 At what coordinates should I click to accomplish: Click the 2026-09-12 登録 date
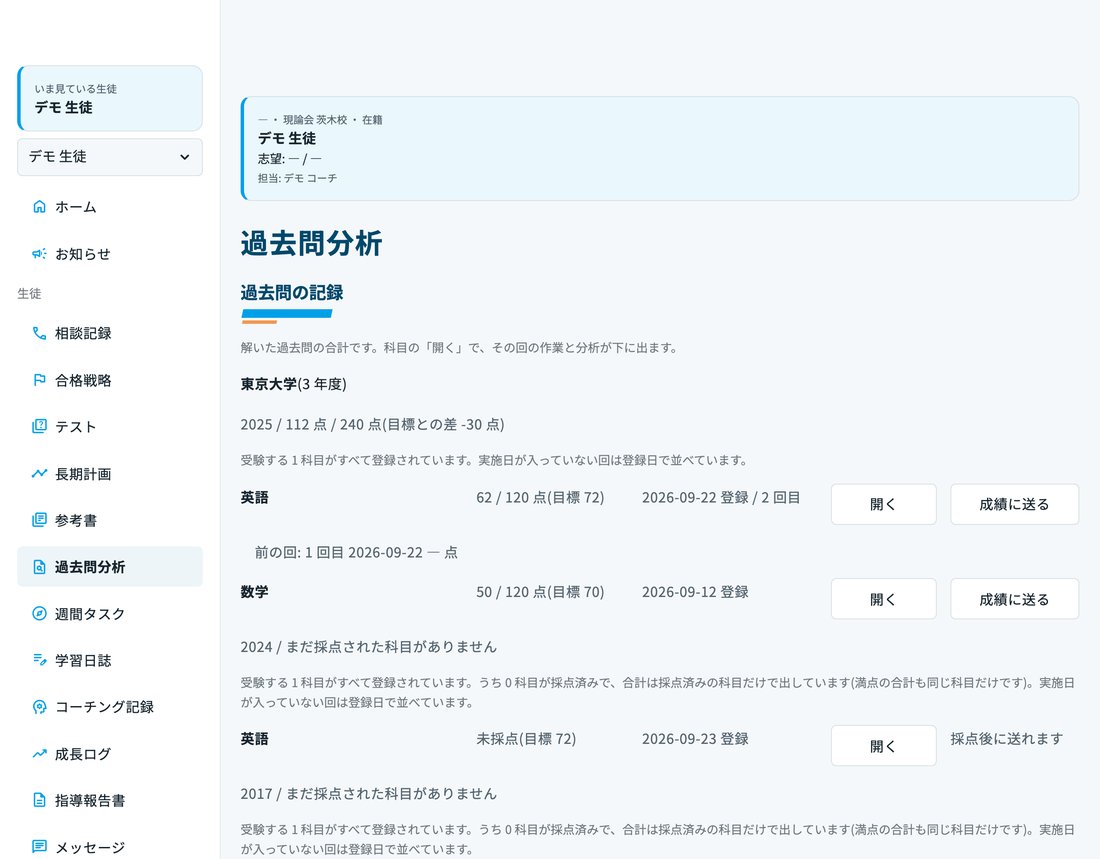point(695,592)
